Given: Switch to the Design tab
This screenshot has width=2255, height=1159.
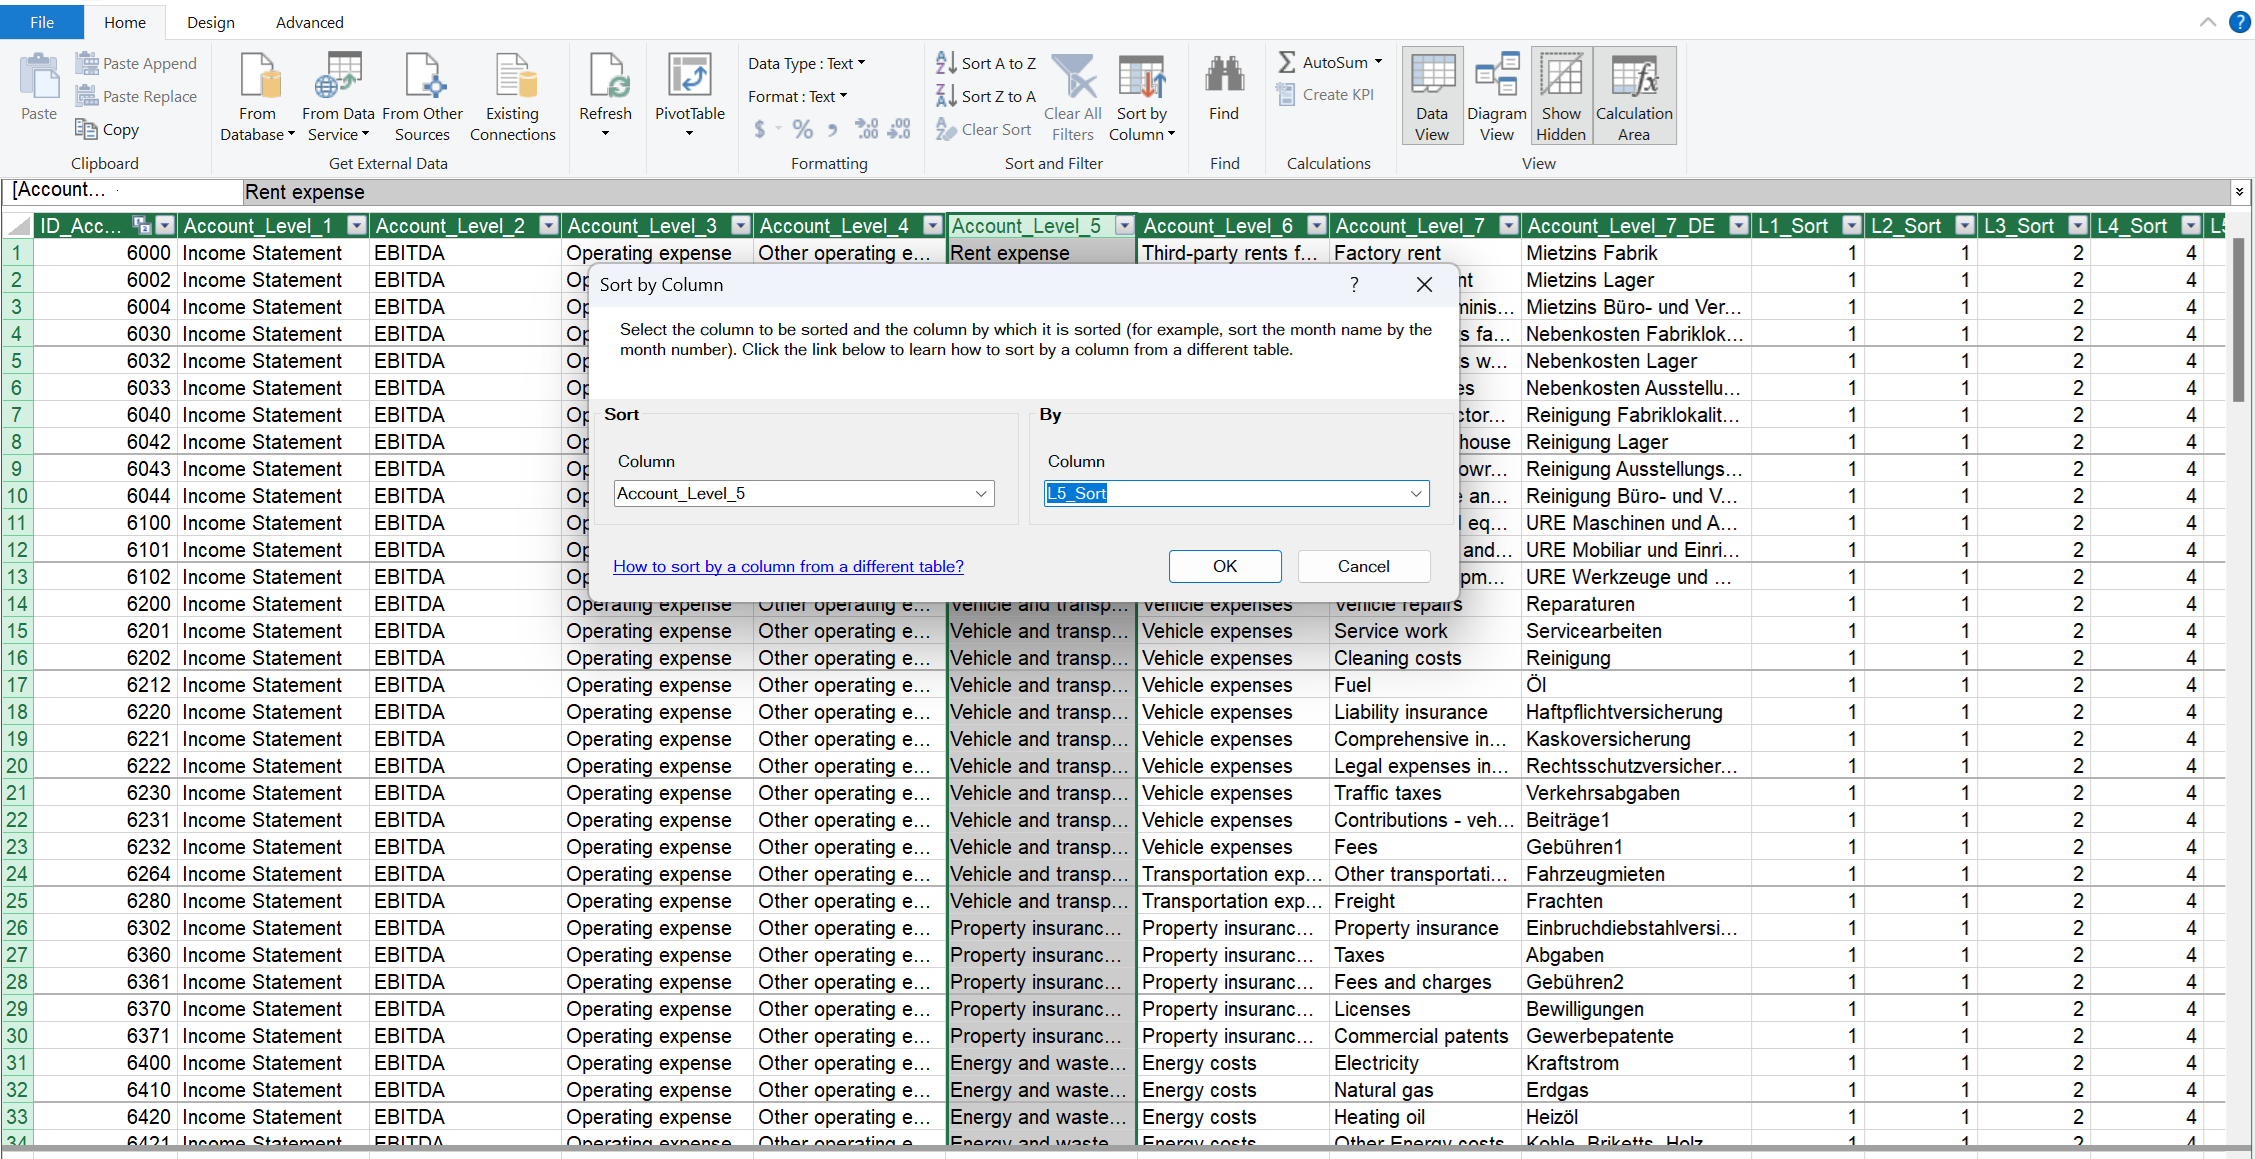Looking at the screenshot, I should pyautogui.click(x=210, y=22).
